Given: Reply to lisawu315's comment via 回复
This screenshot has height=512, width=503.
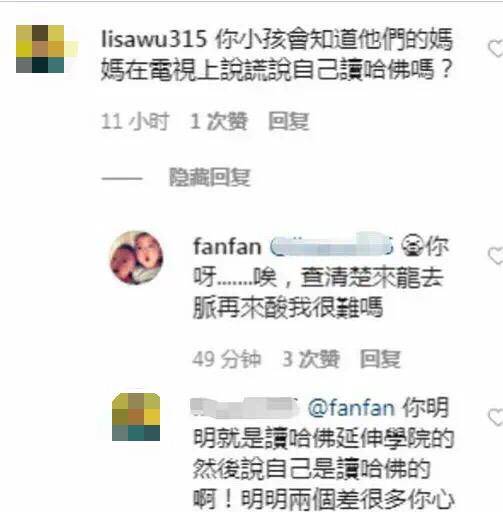Looking at the screenshot, I should pyautogui.click(x=289, y=121).
